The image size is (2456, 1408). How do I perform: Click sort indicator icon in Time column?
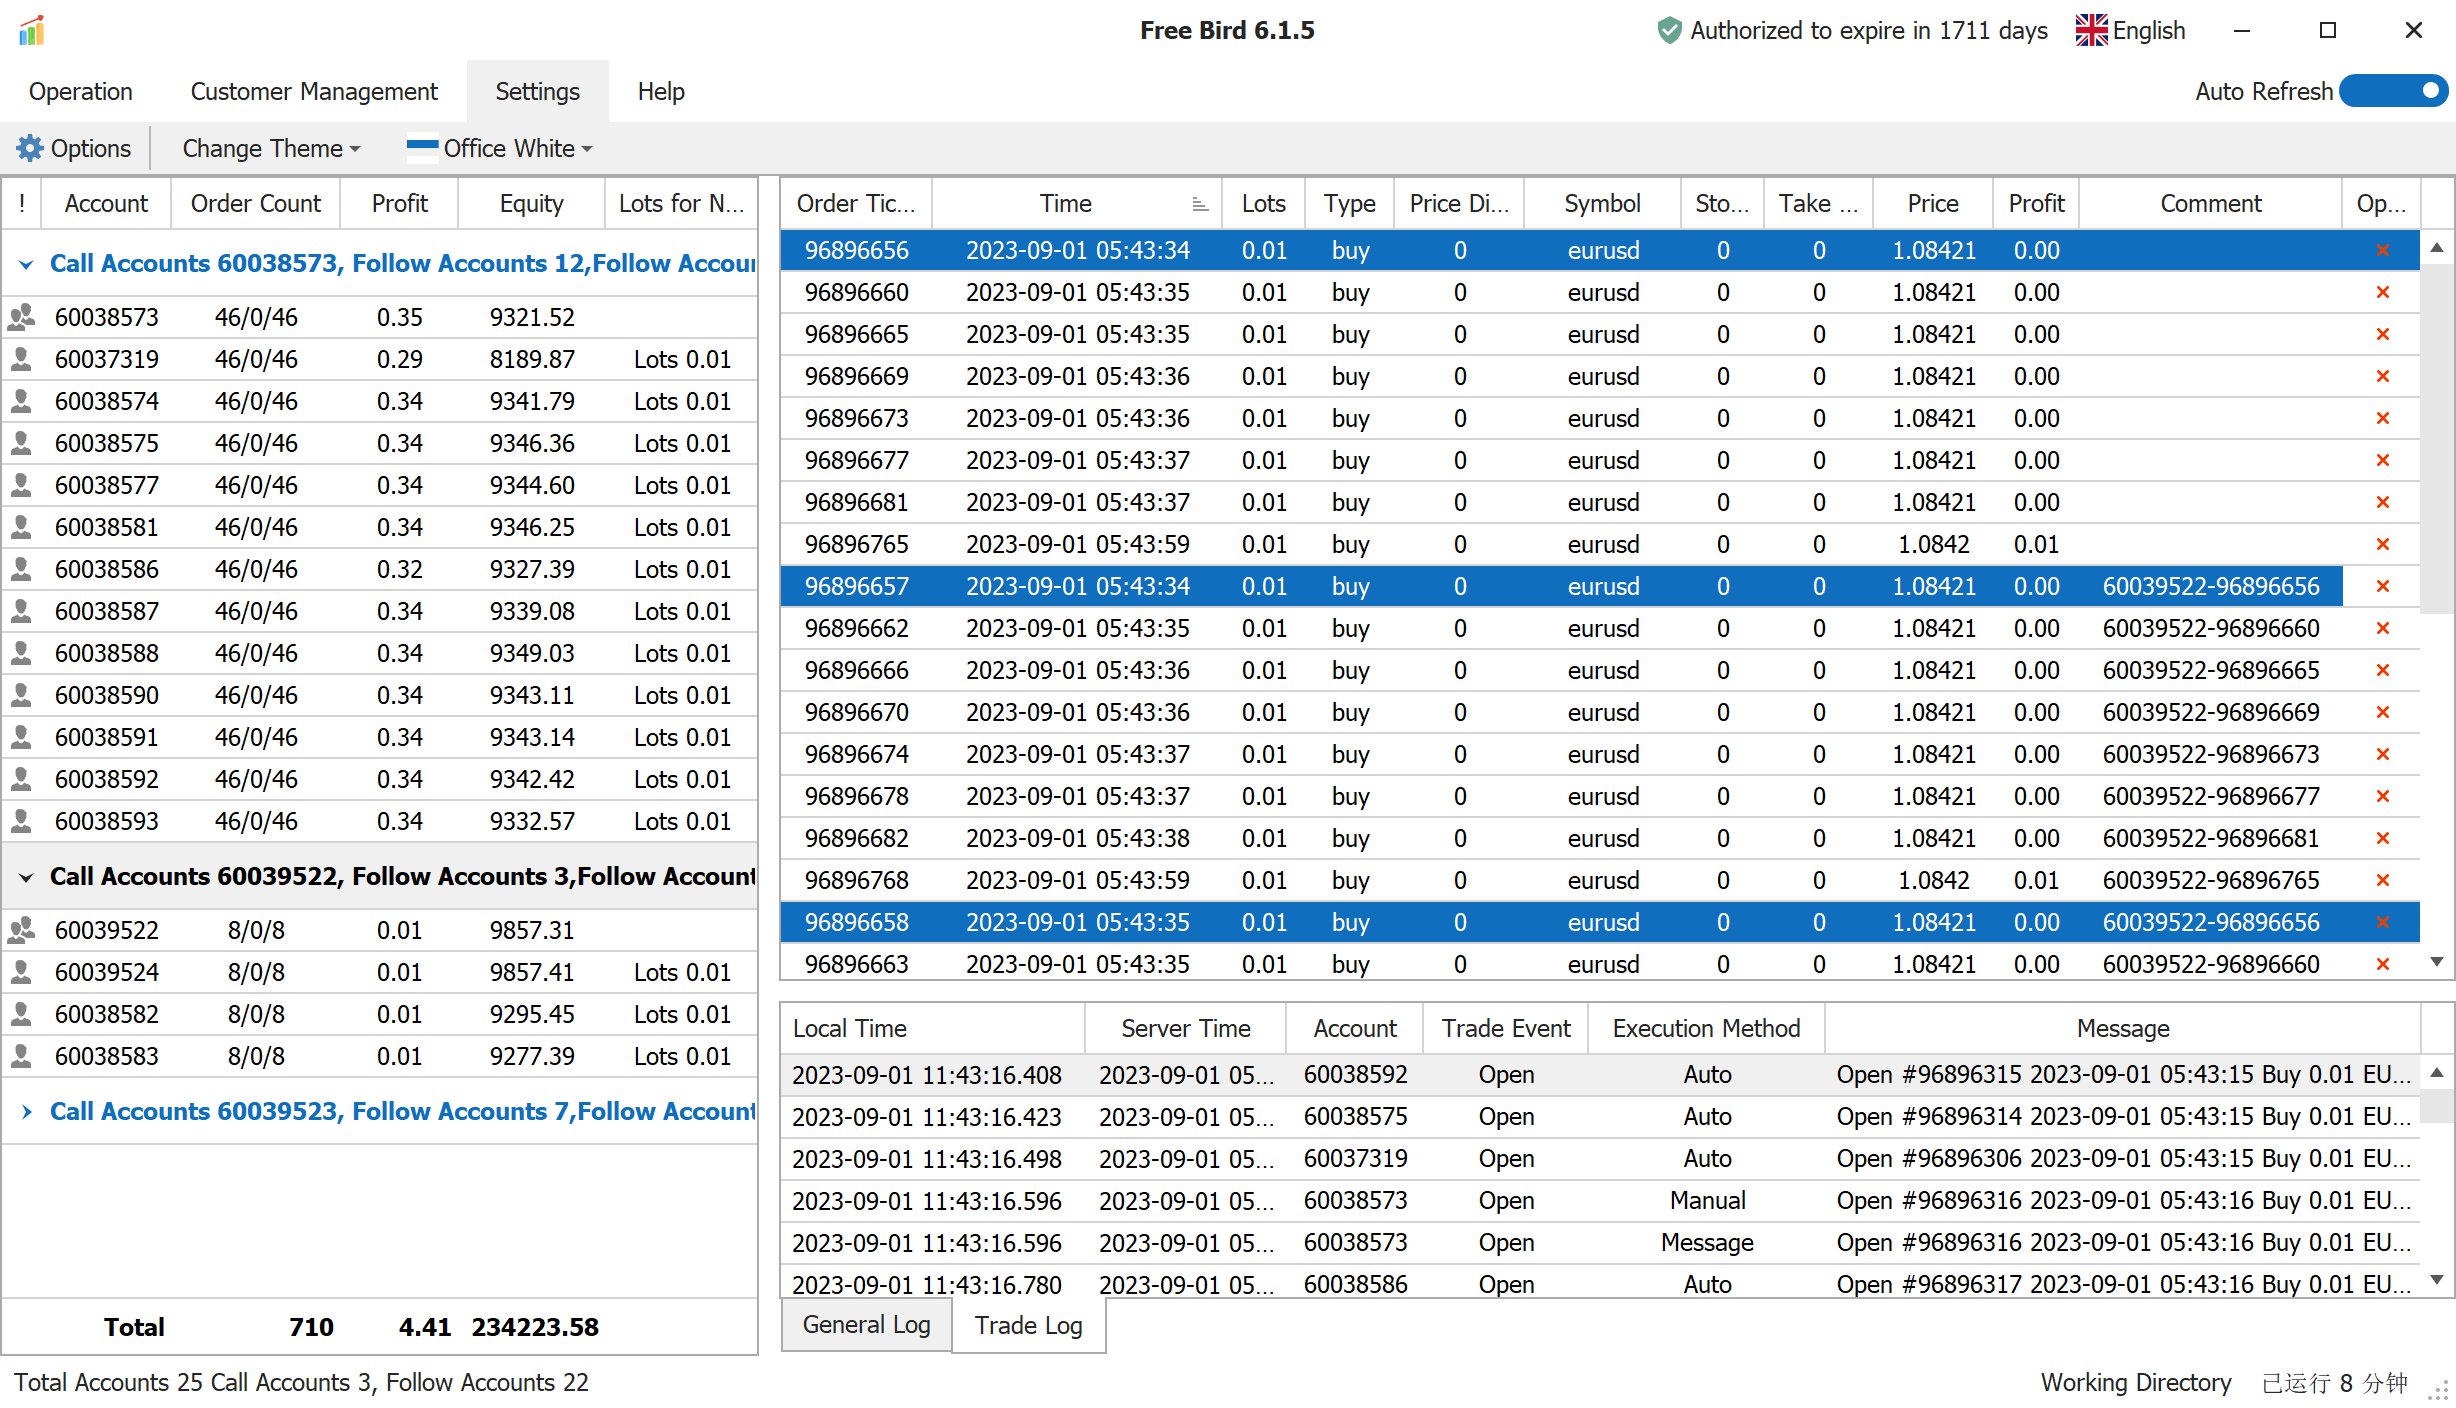[x=1200, y=204]
